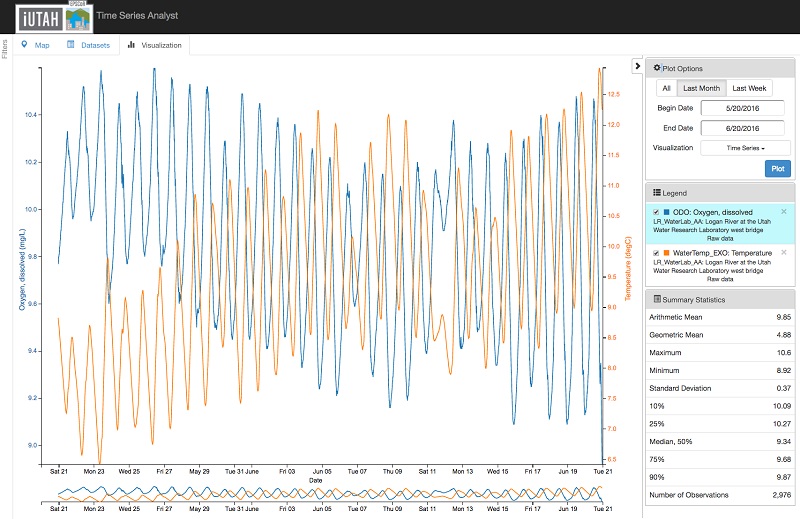Collapse the side panel with chevron arrow
The image size is (800, 519).
[637, 66]
